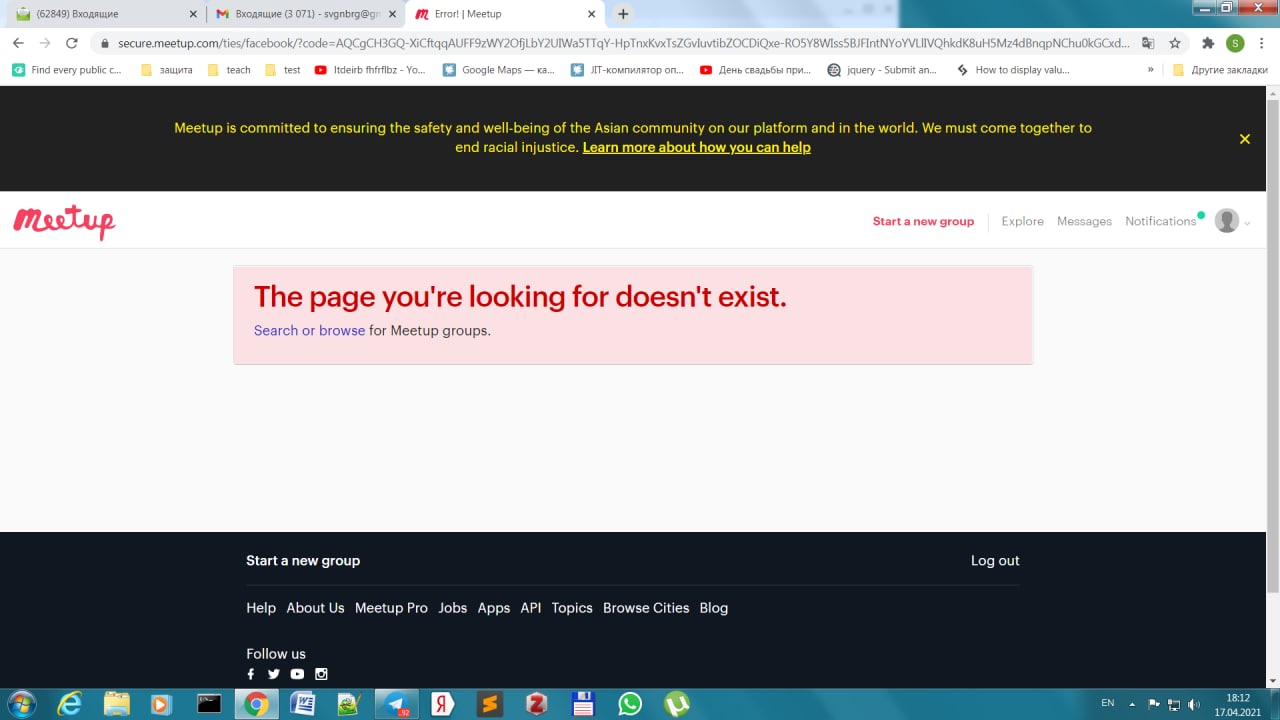This screenshot has height=720, width=1280.
Task: Click the Meetup logo
Action: (64, 222)
